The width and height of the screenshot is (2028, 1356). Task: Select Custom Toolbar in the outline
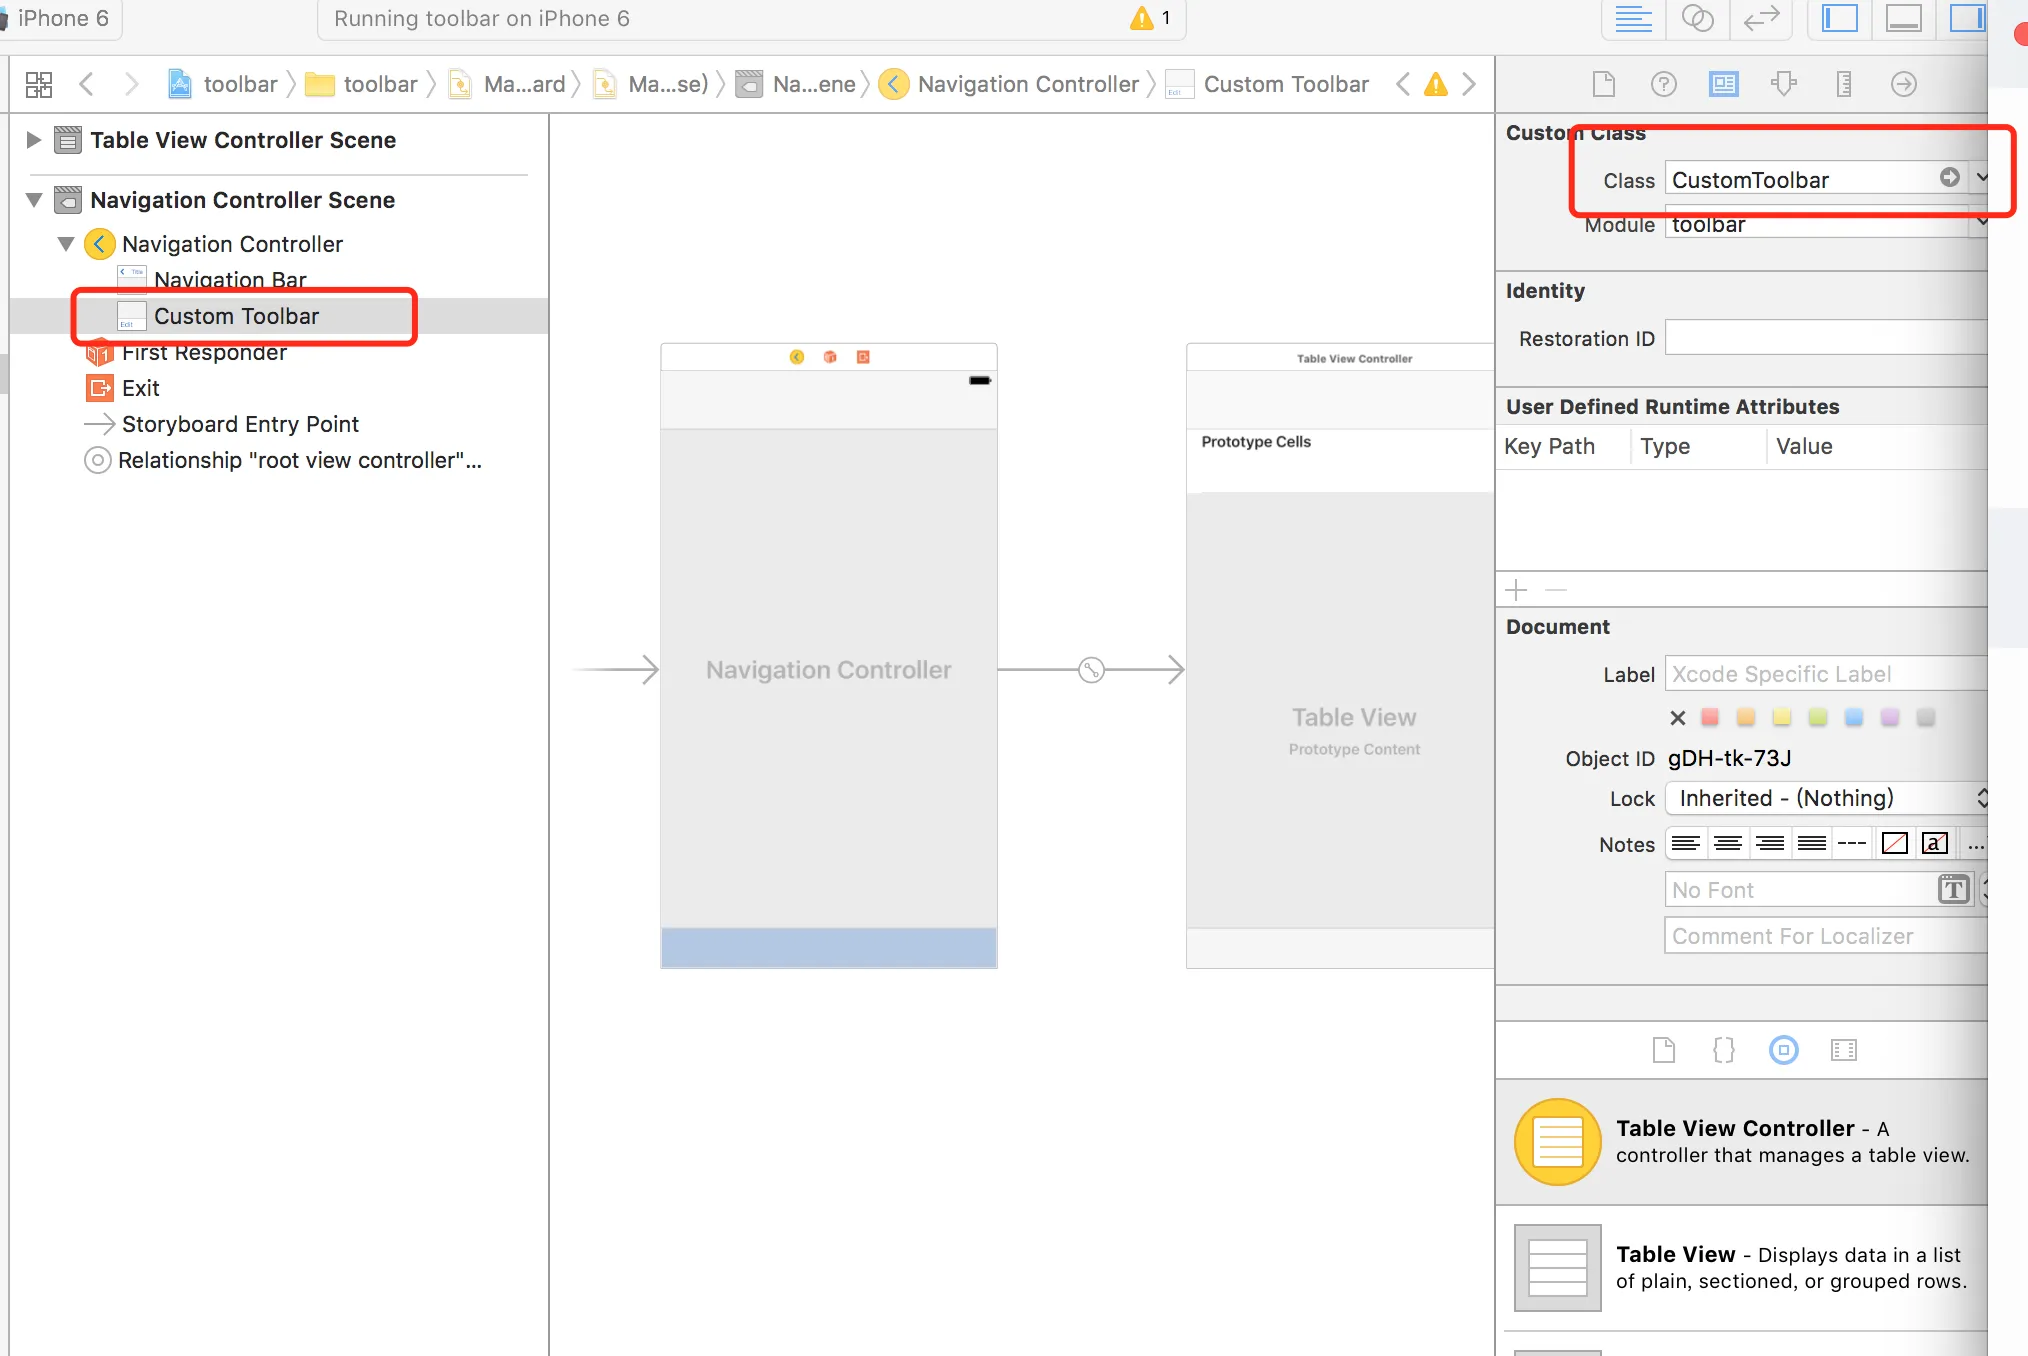click(236, 316)
